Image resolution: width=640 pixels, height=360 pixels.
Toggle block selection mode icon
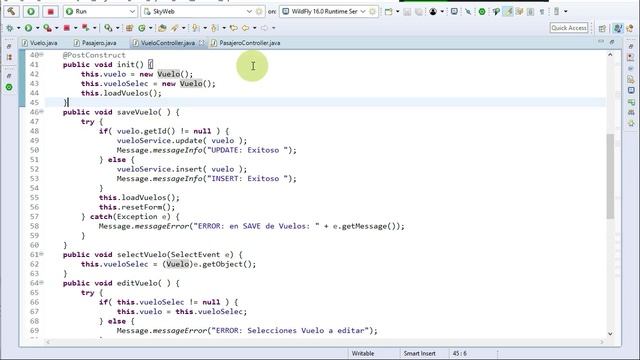531,11
